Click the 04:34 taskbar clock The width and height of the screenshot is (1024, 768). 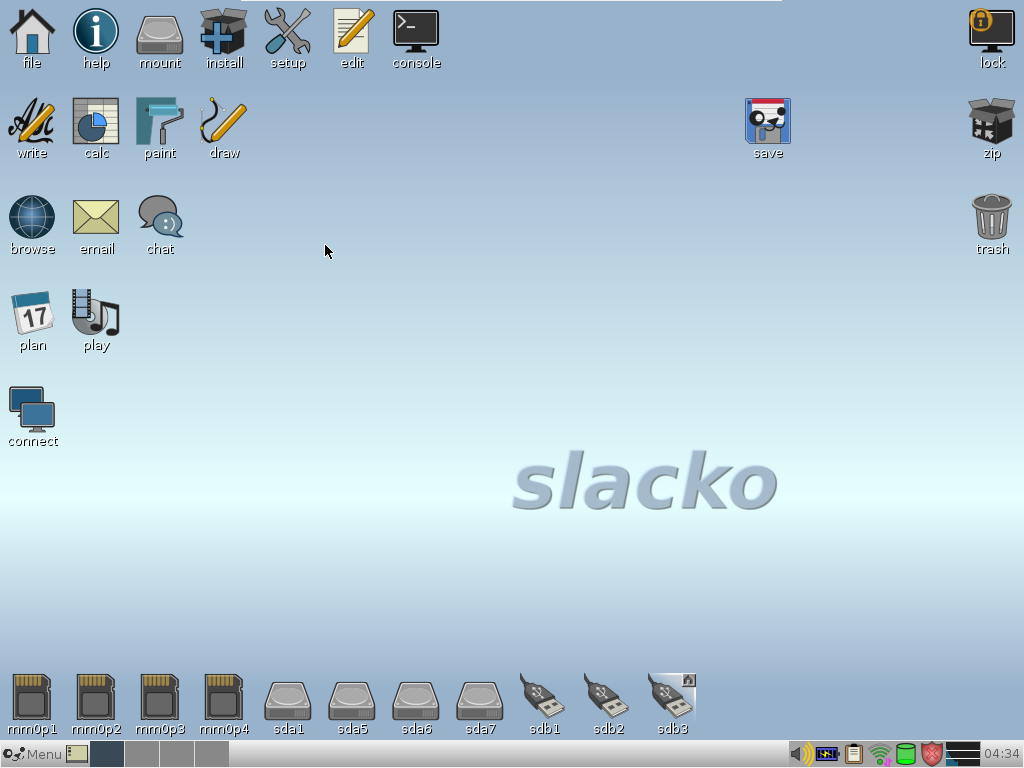click(1002, 754)
